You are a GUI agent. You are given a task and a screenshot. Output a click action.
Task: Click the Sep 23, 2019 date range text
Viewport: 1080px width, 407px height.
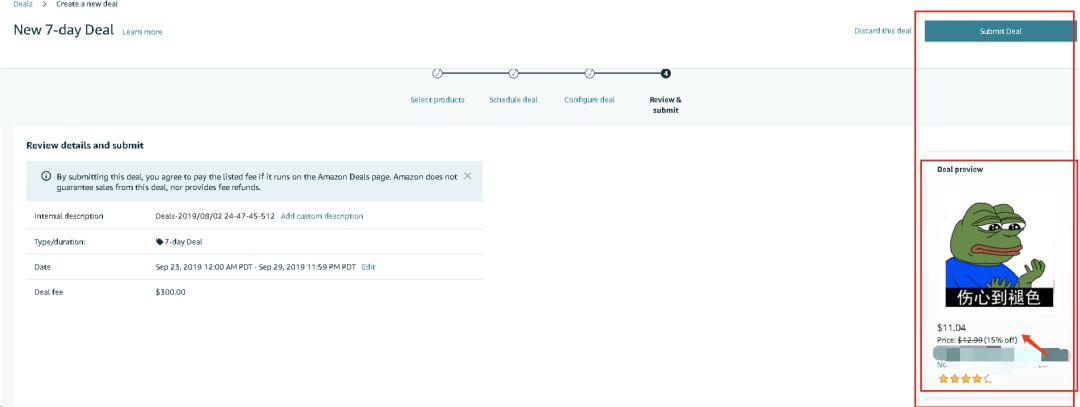tap(256, 267)
